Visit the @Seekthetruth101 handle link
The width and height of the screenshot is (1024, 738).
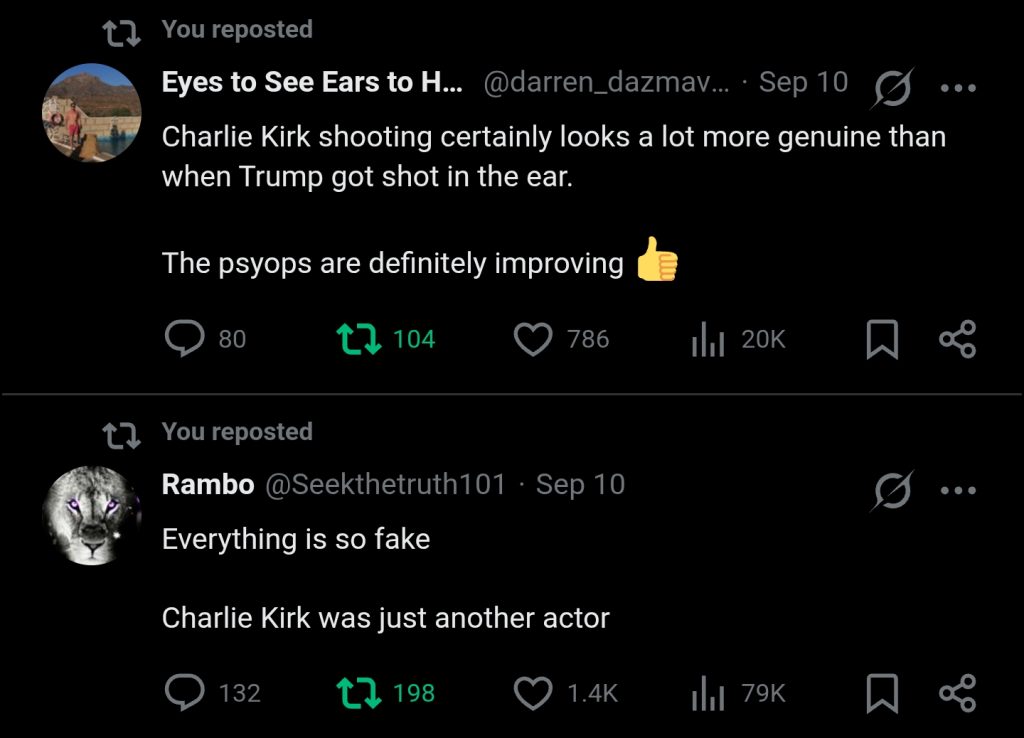click(x=385, y=485)
